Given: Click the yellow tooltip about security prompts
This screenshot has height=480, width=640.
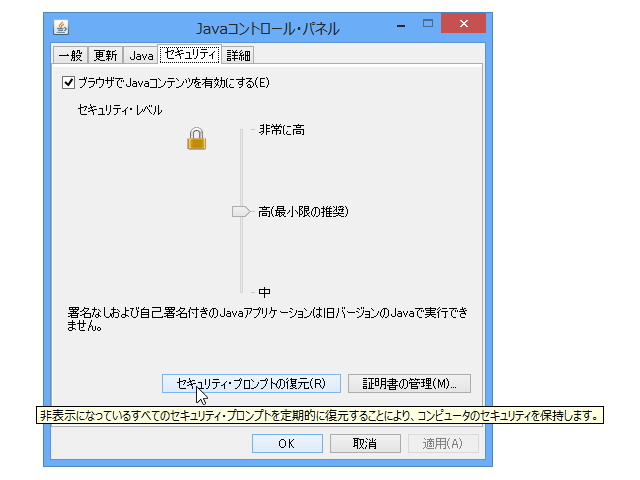Looking at the screenshot, I should (x=320, y=416).
